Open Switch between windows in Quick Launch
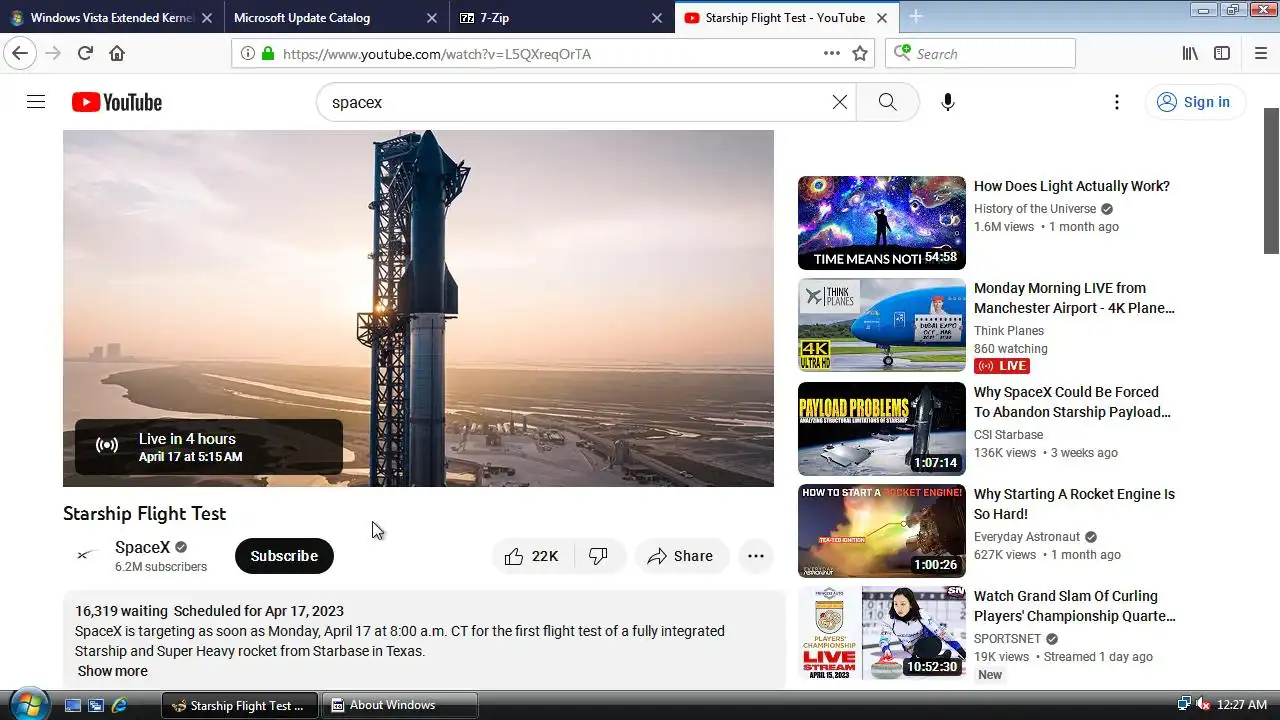1280x720 pixels. point(96,705)
